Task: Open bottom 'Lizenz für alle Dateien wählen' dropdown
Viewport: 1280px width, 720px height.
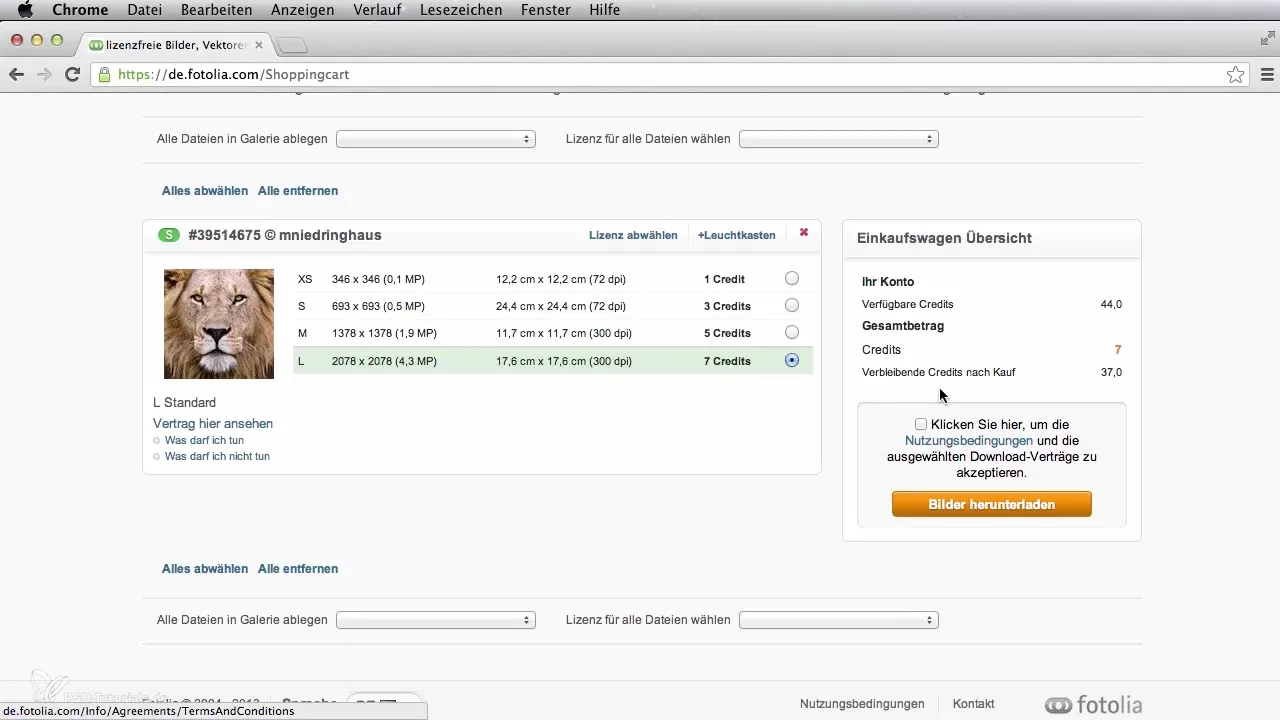Action: point(838,620)
